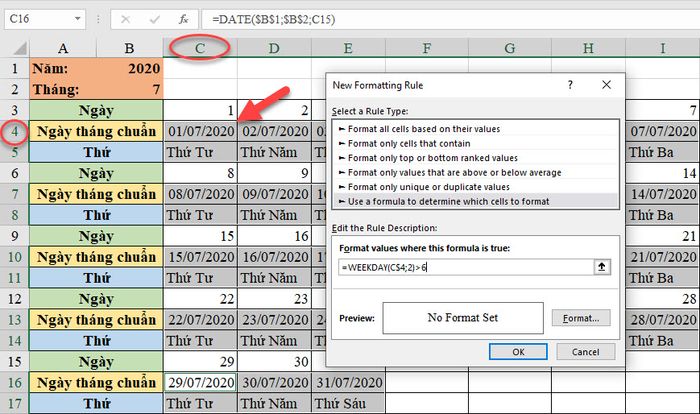
Task: Select column C header
Action: pyautogui.click(x=200, y=48)
